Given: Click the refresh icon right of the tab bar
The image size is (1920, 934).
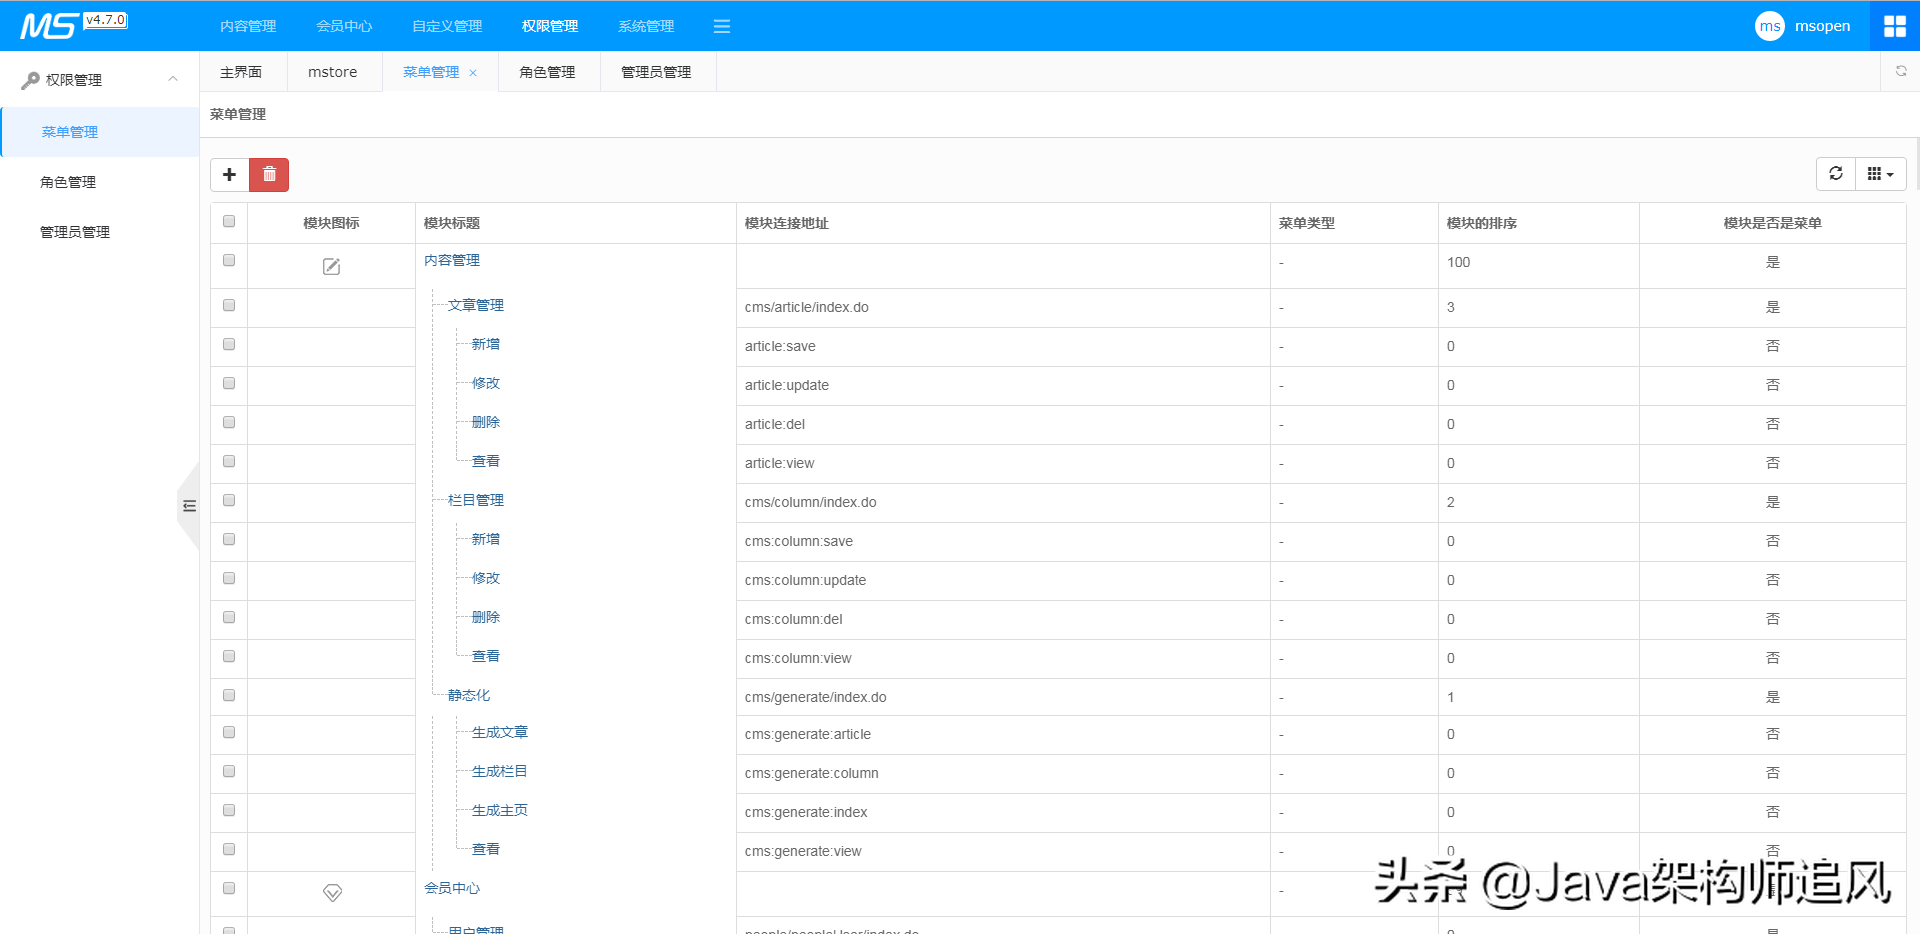Looking at the screenshot, I should click(x=1900, y=71).
